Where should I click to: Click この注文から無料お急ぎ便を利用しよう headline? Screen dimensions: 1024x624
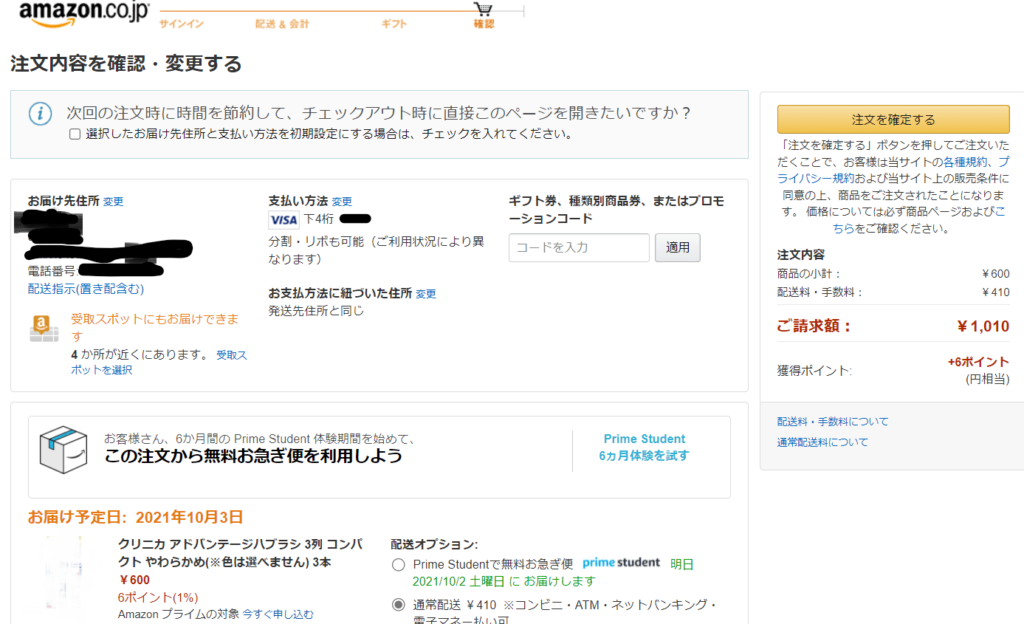(253, 456)
